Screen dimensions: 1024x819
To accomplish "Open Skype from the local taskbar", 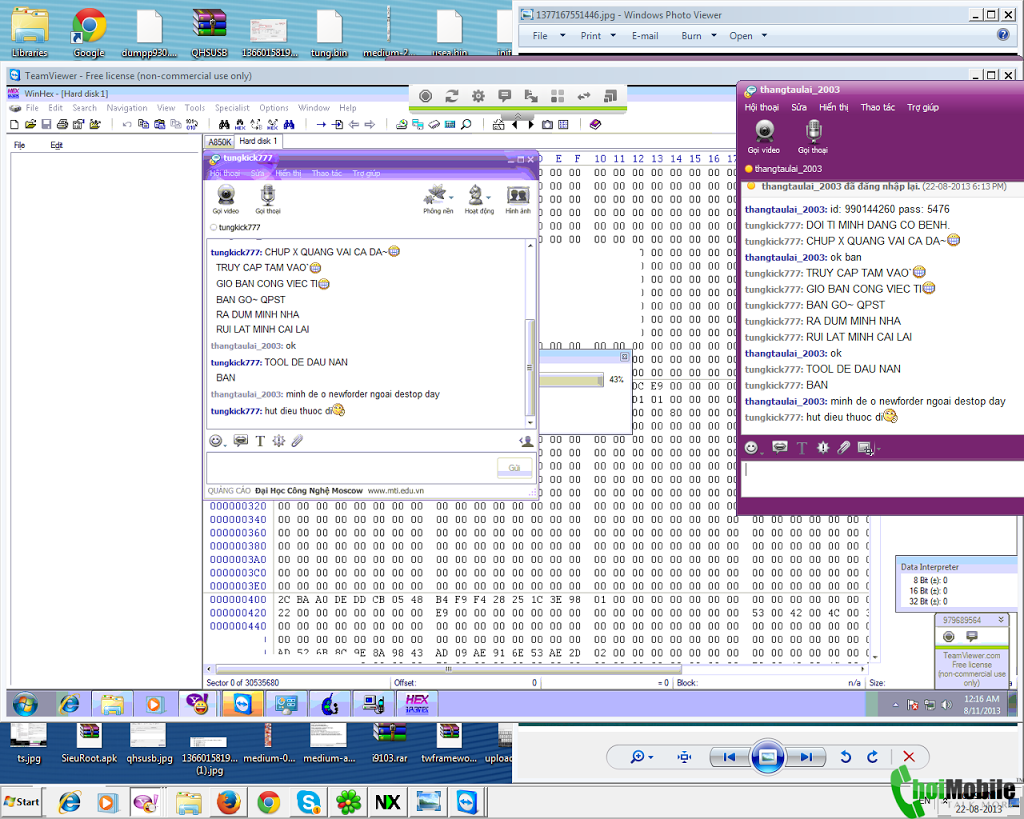I will [x=308, y=802].
